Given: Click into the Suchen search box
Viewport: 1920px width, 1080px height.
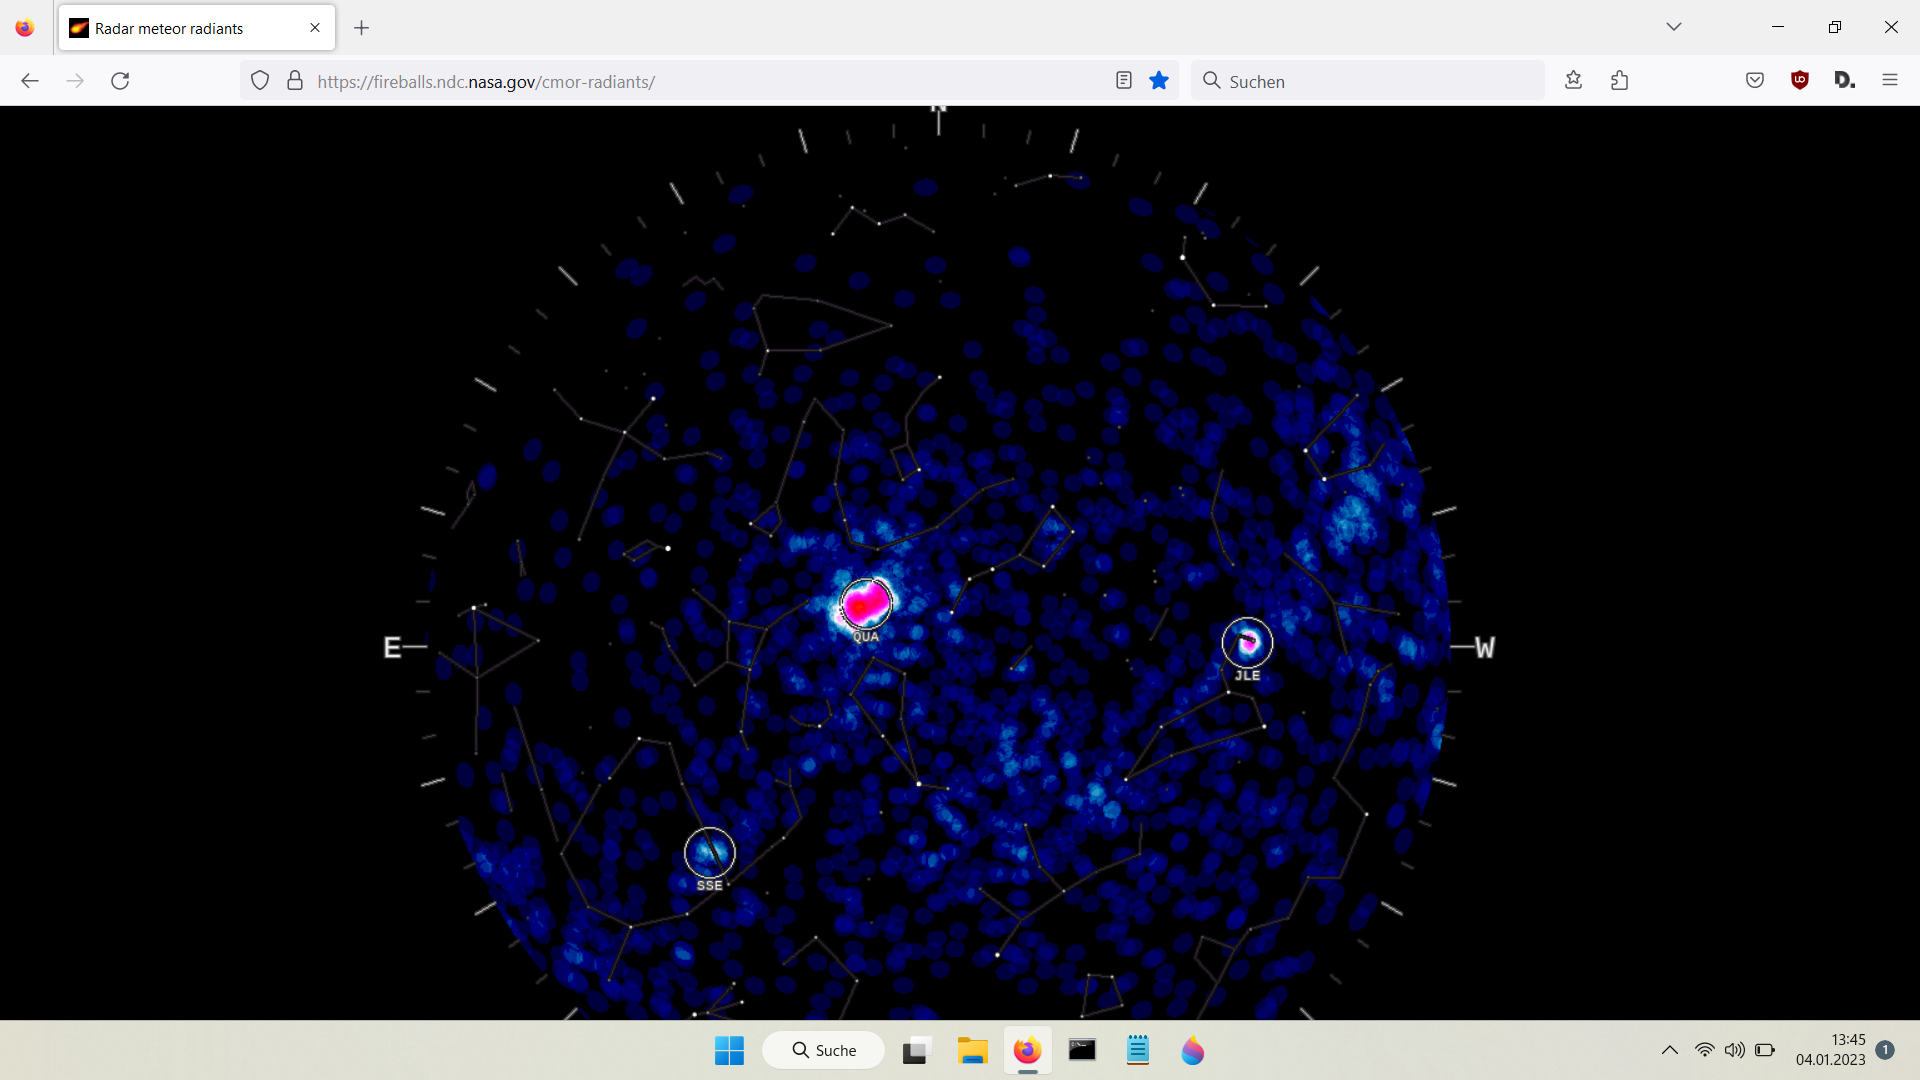Looking at the screenshot, I should point(1367,81).
